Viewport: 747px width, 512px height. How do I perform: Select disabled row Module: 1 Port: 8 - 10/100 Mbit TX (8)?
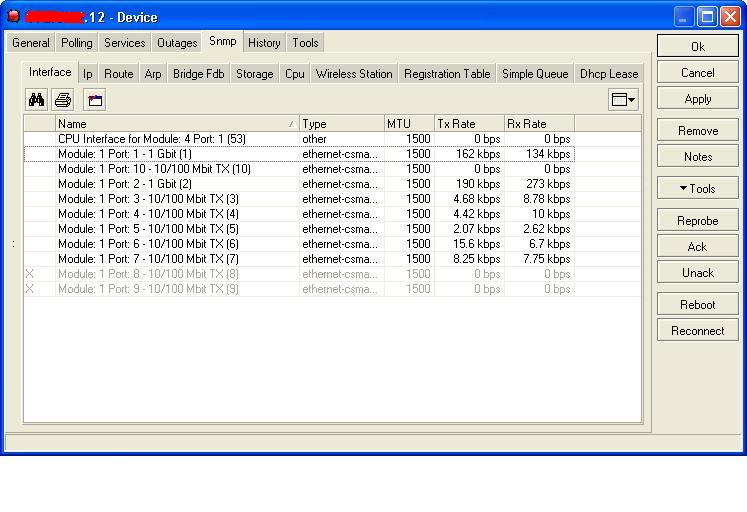pos(299,274)
